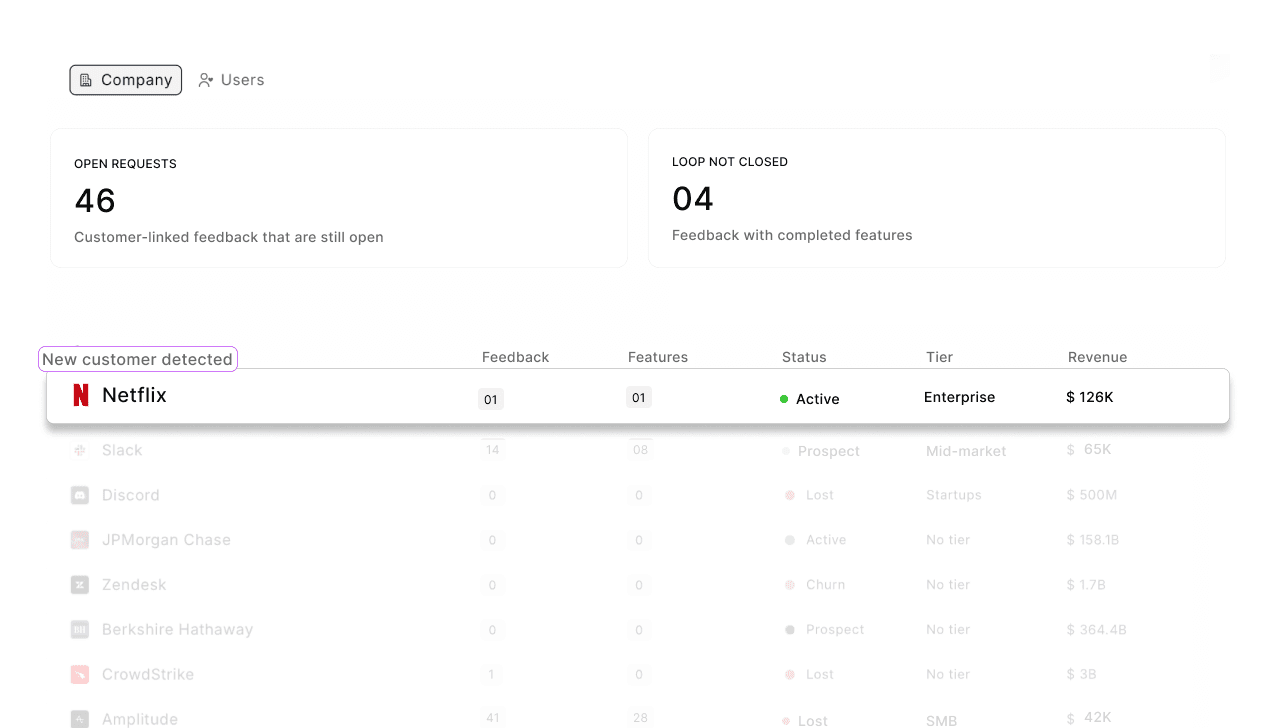Screen dimensions: 1276x728
Task: Click the Berkshire Hathaway logo icon
Action: (80, 630)
